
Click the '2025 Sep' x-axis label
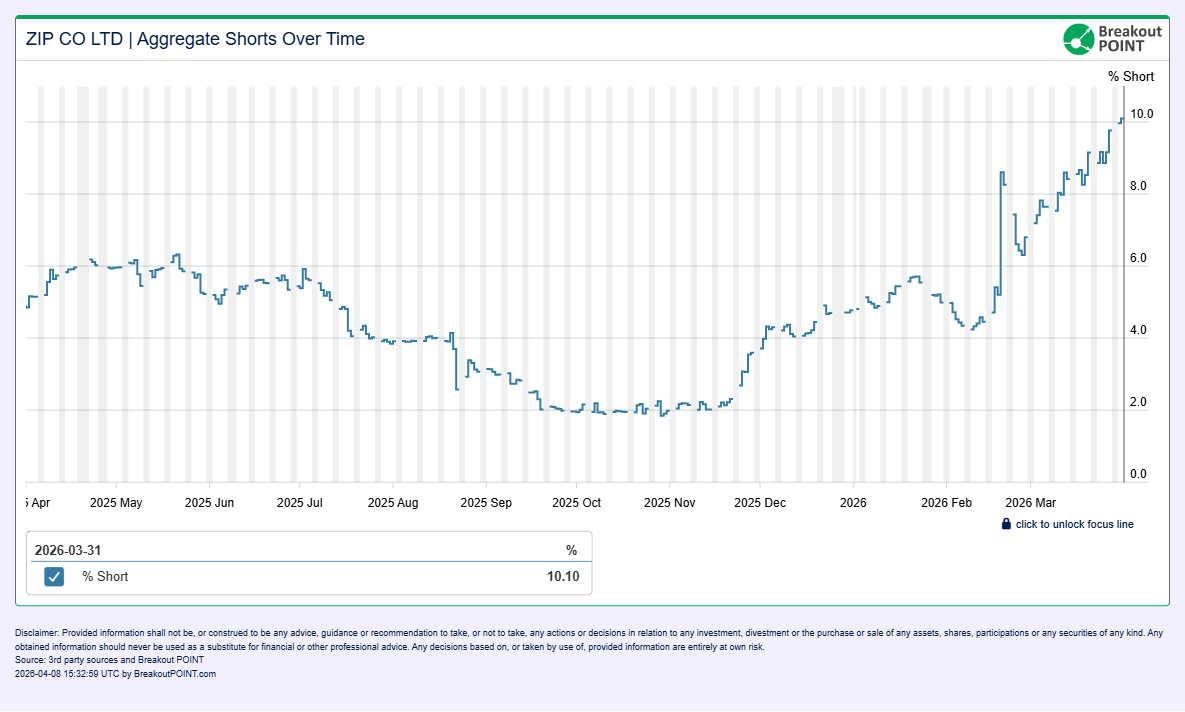point(485,503)
